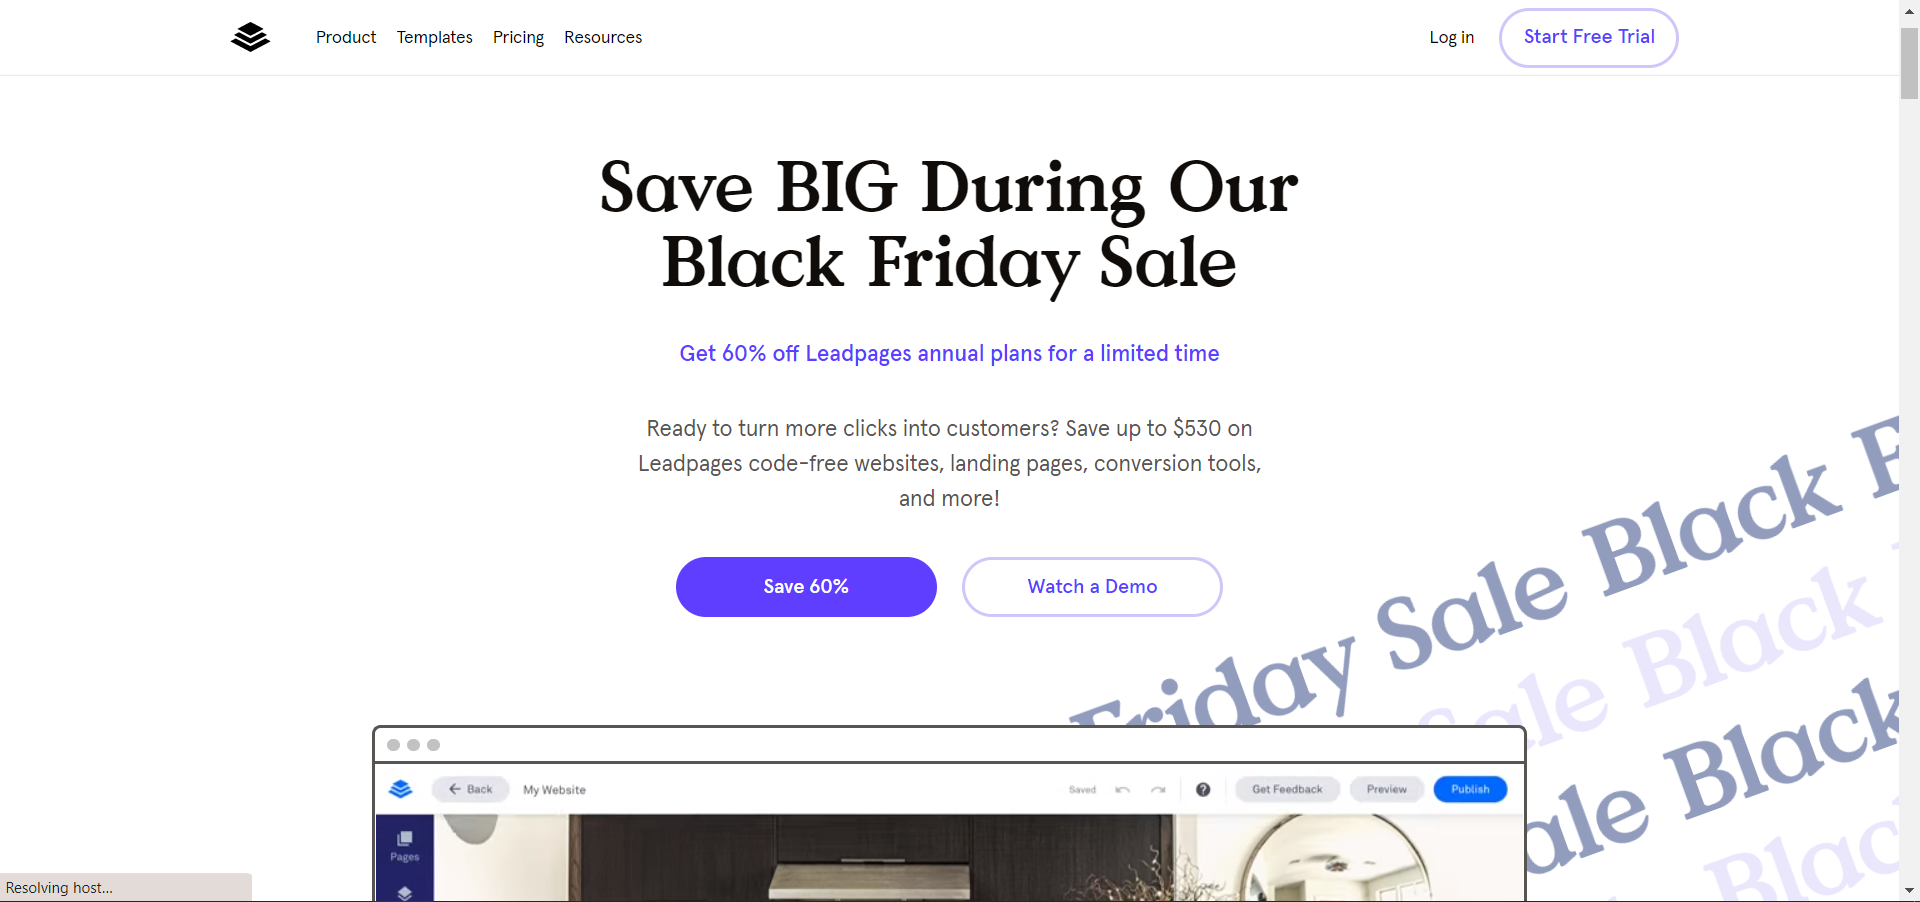
Task: Open the Templates menu
Action: (x=435, y=37)
